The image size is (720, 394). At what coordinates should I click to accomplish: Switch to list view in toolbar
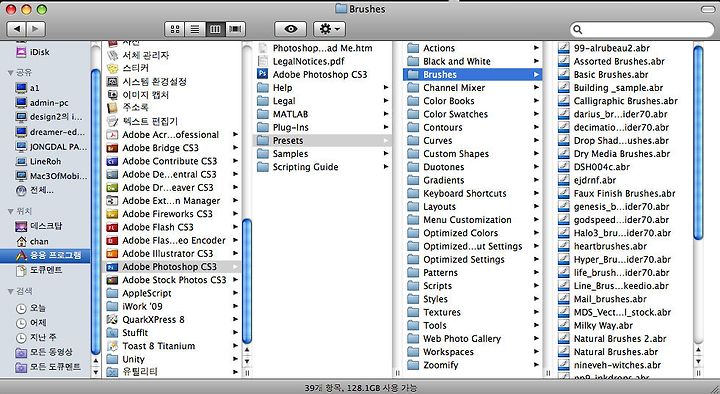[x=195, y=29]
